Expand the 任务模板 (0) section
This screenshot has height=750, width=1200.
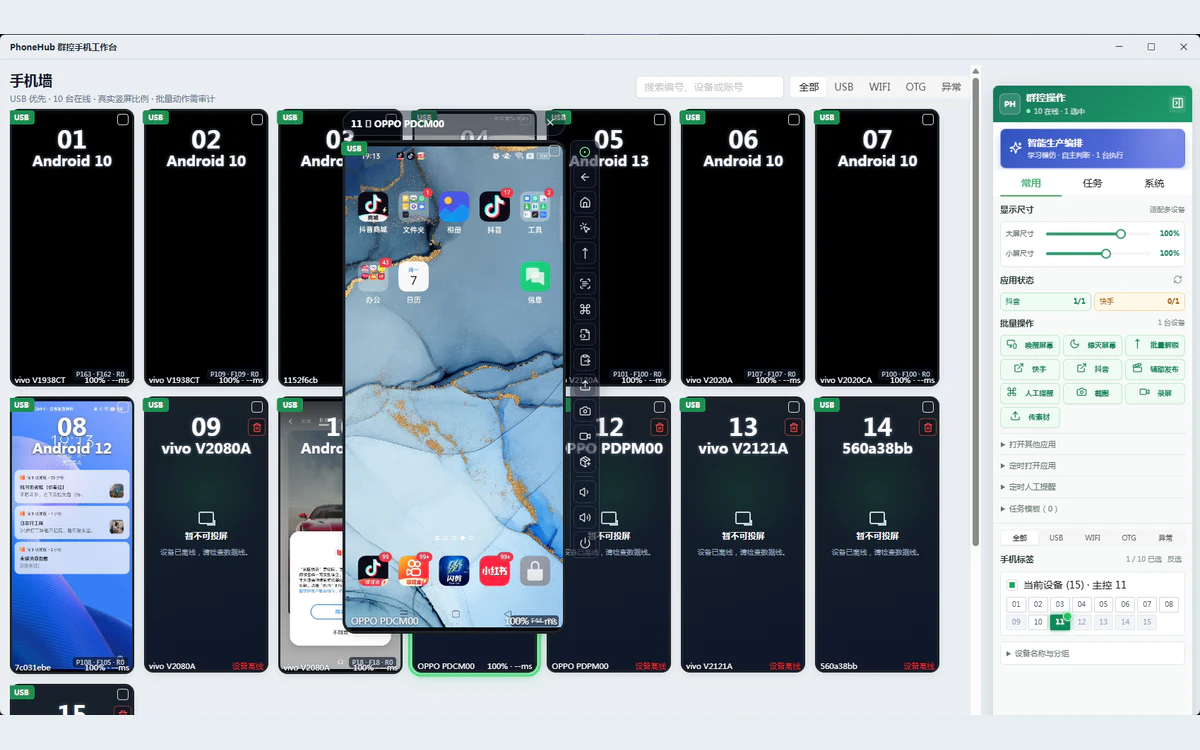[1092, 509]
